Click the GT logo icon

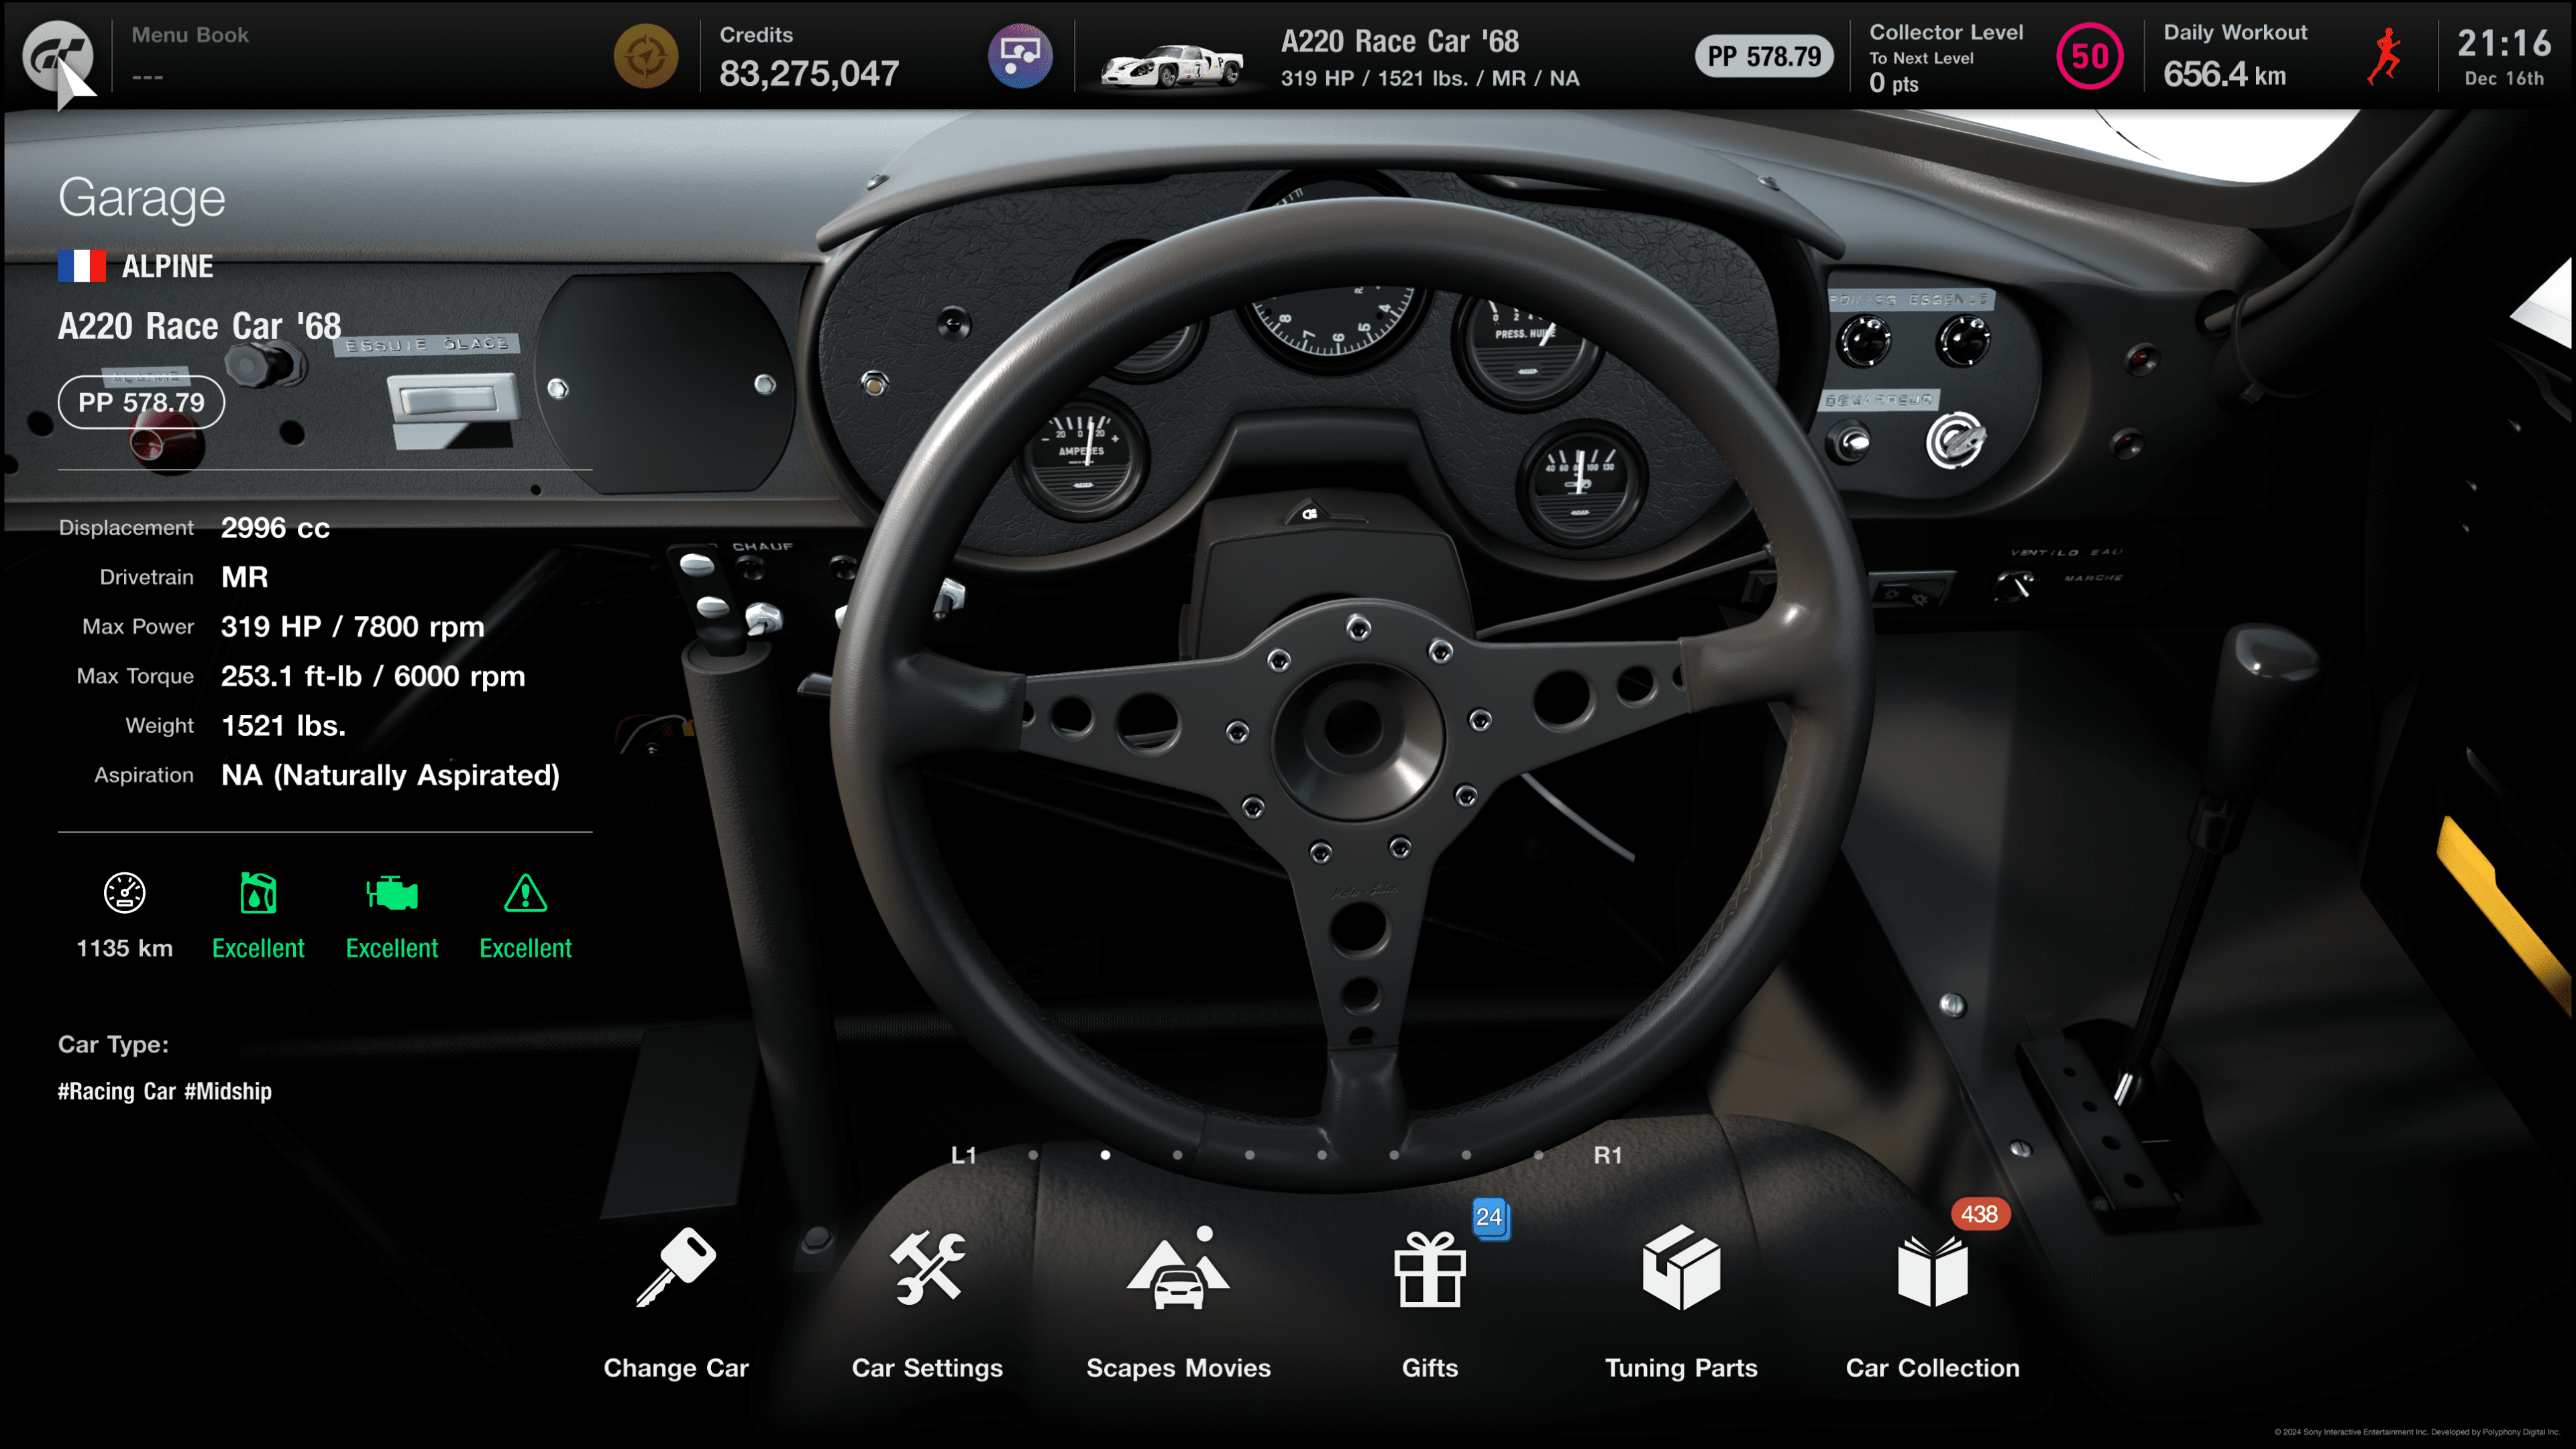click(x=57, y=55)
